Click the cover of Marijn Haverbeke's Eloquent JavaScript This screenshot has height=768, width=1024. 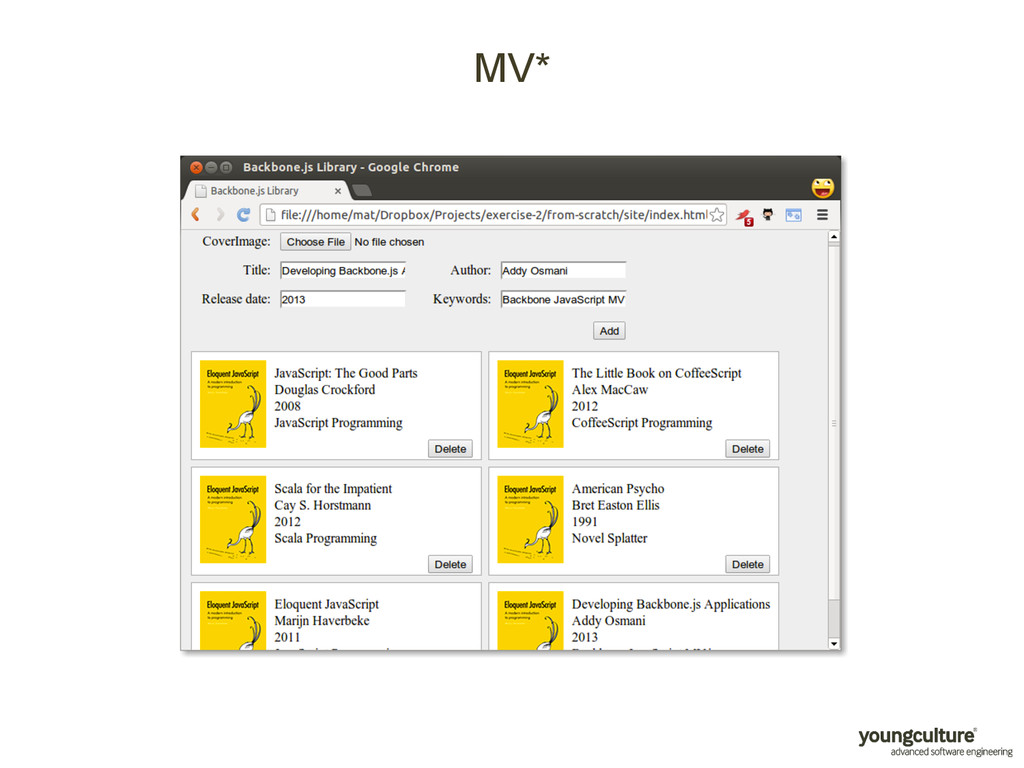click(x=233, y=621)
